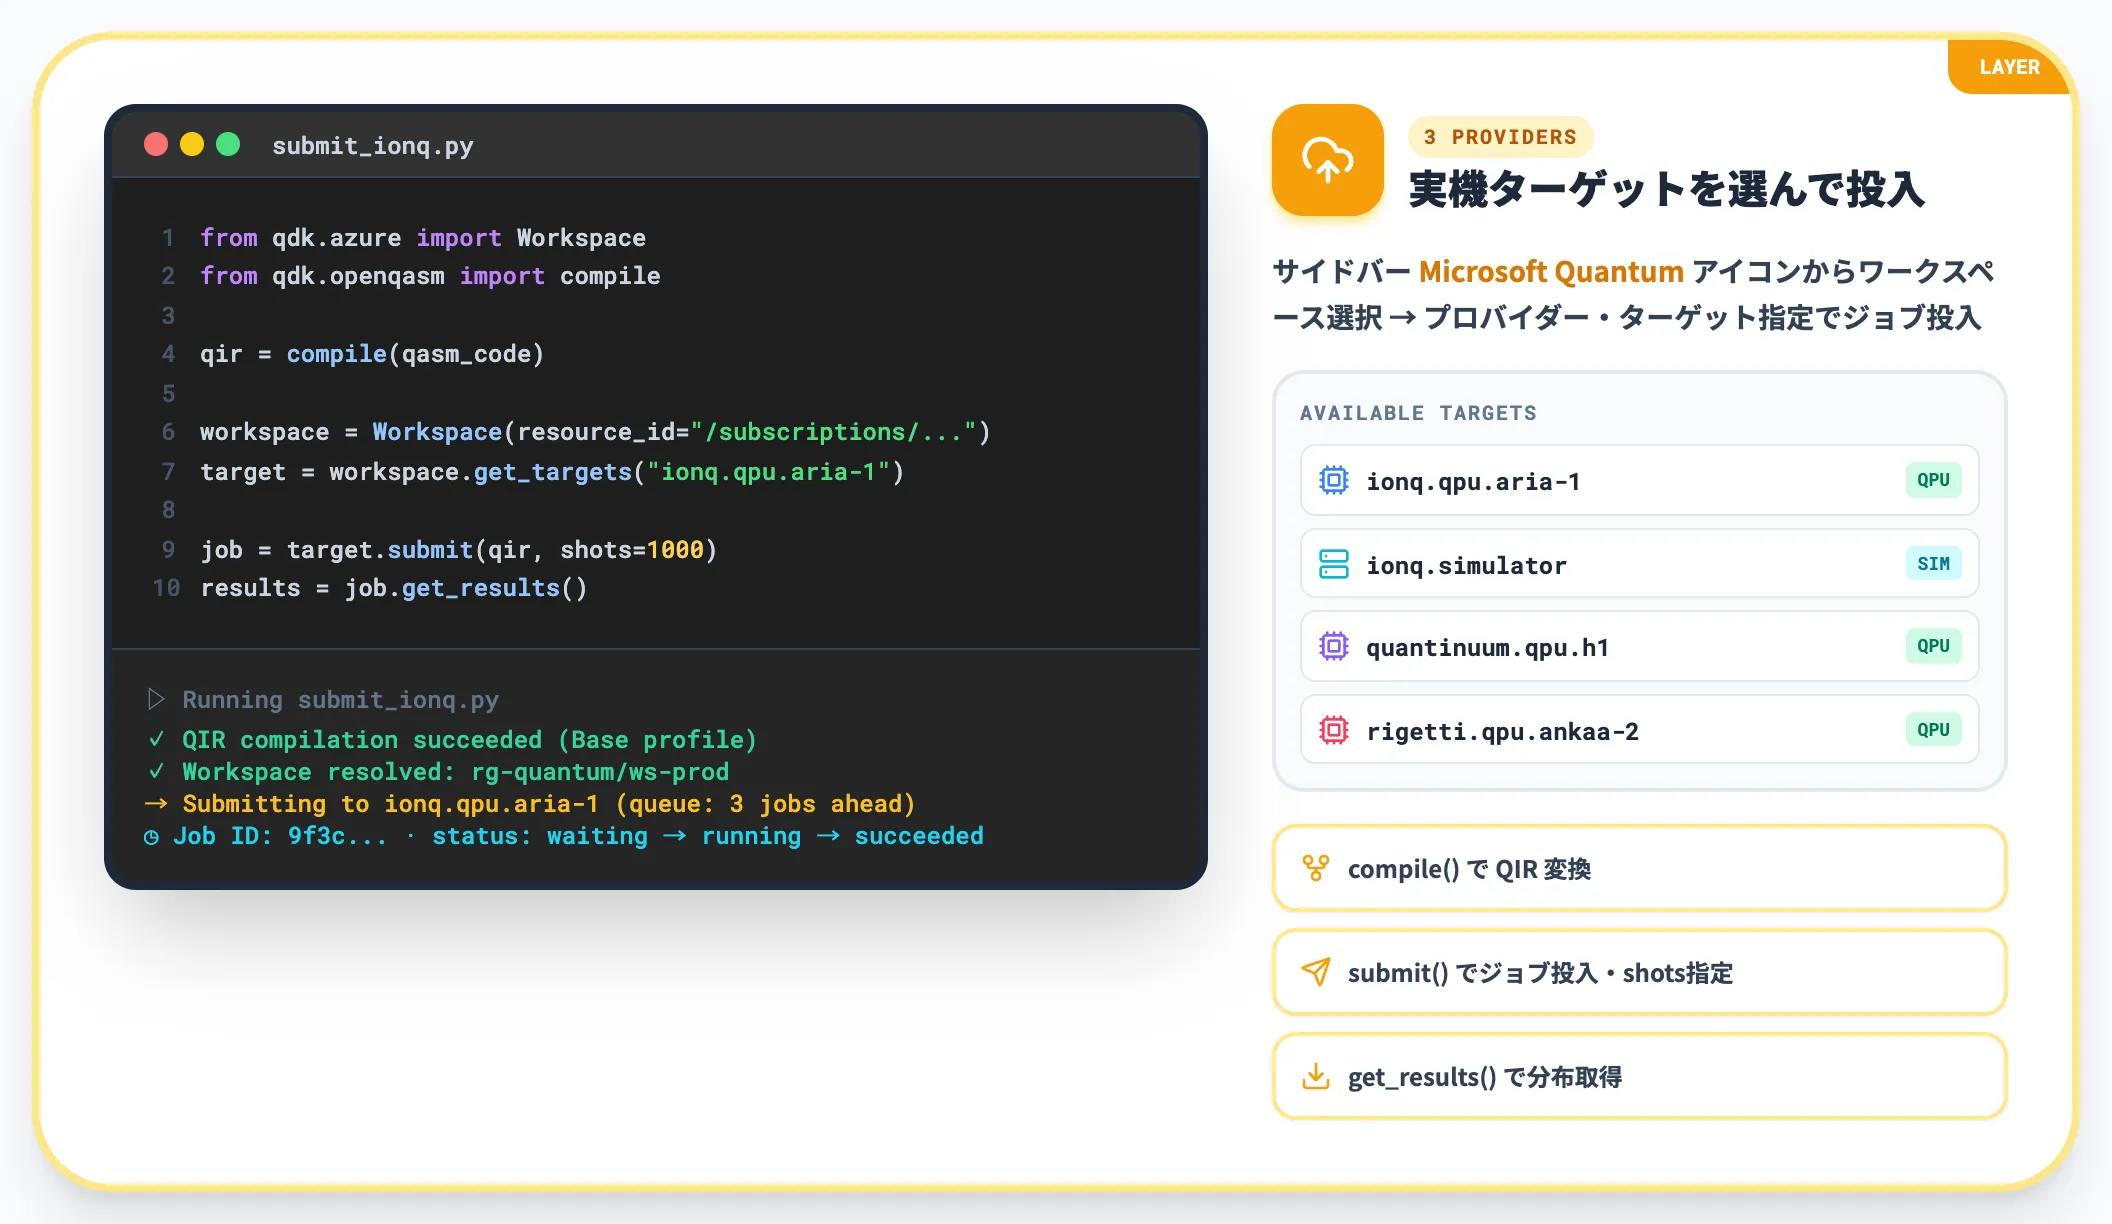
Task: Click the QPU tag on quantinuum.qpu.h1
Action: [x=1933, y=646]
